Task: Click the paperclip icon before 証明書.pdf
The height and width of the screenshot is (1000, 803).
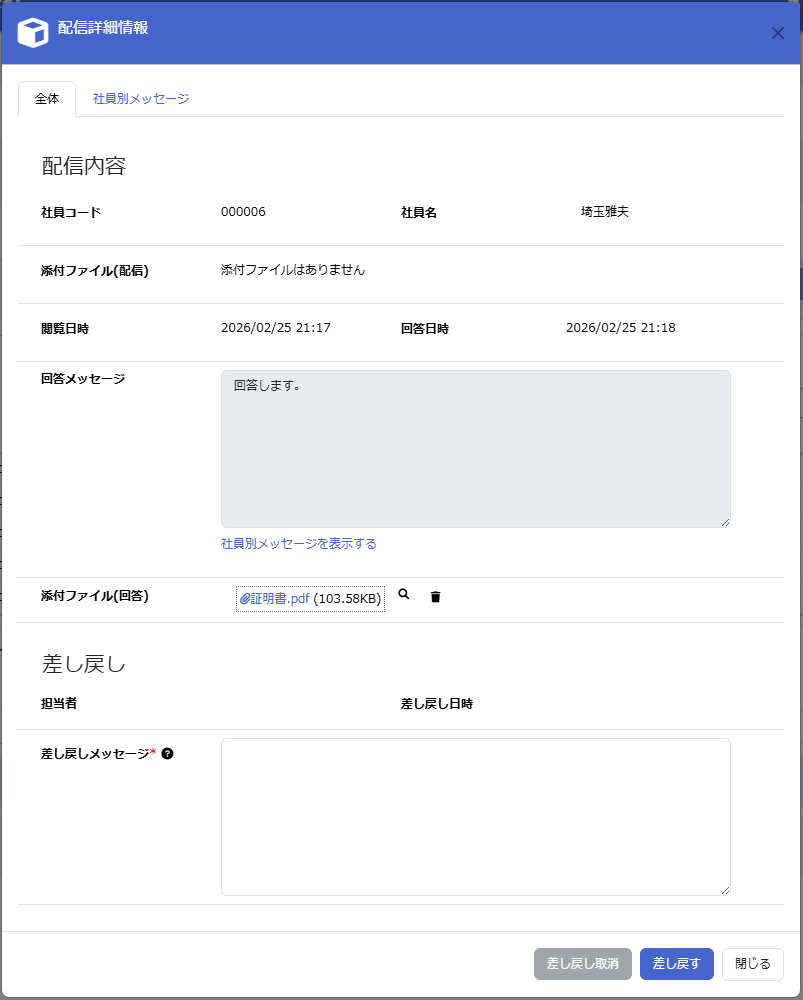Action: pos(244,599)
